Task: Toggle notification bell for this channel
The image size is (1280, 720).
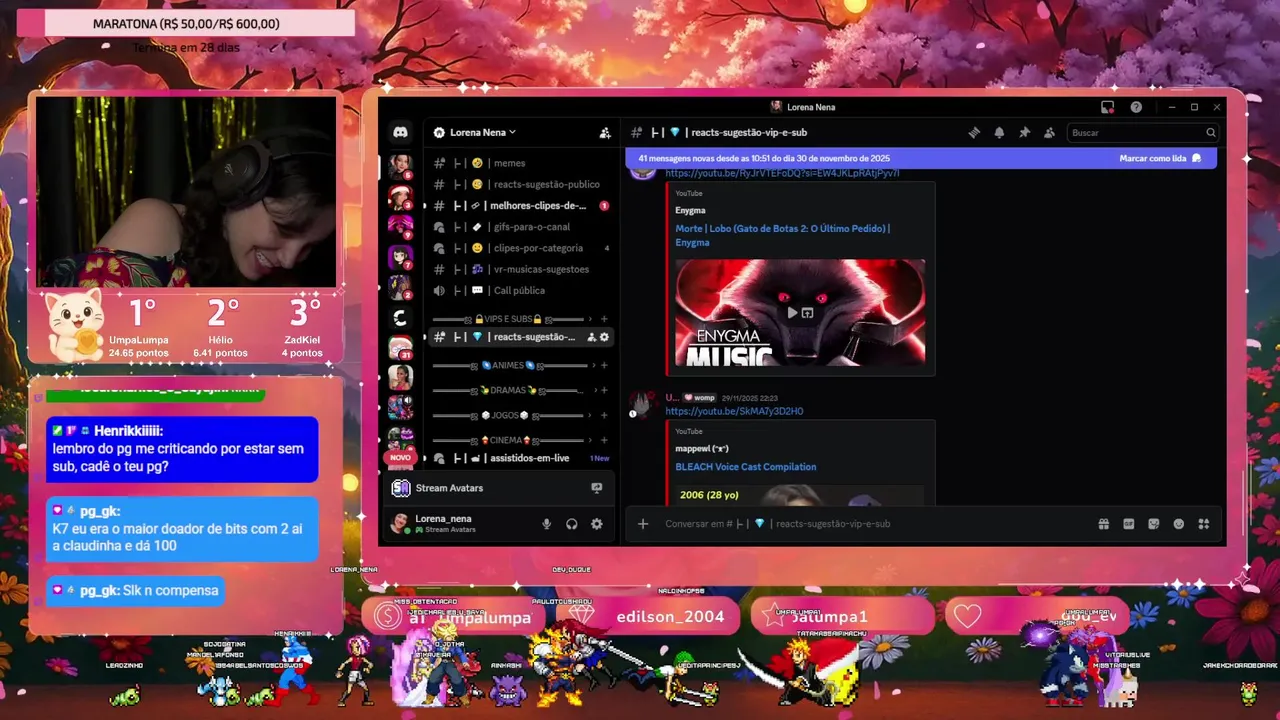Action: pos(999,132)
